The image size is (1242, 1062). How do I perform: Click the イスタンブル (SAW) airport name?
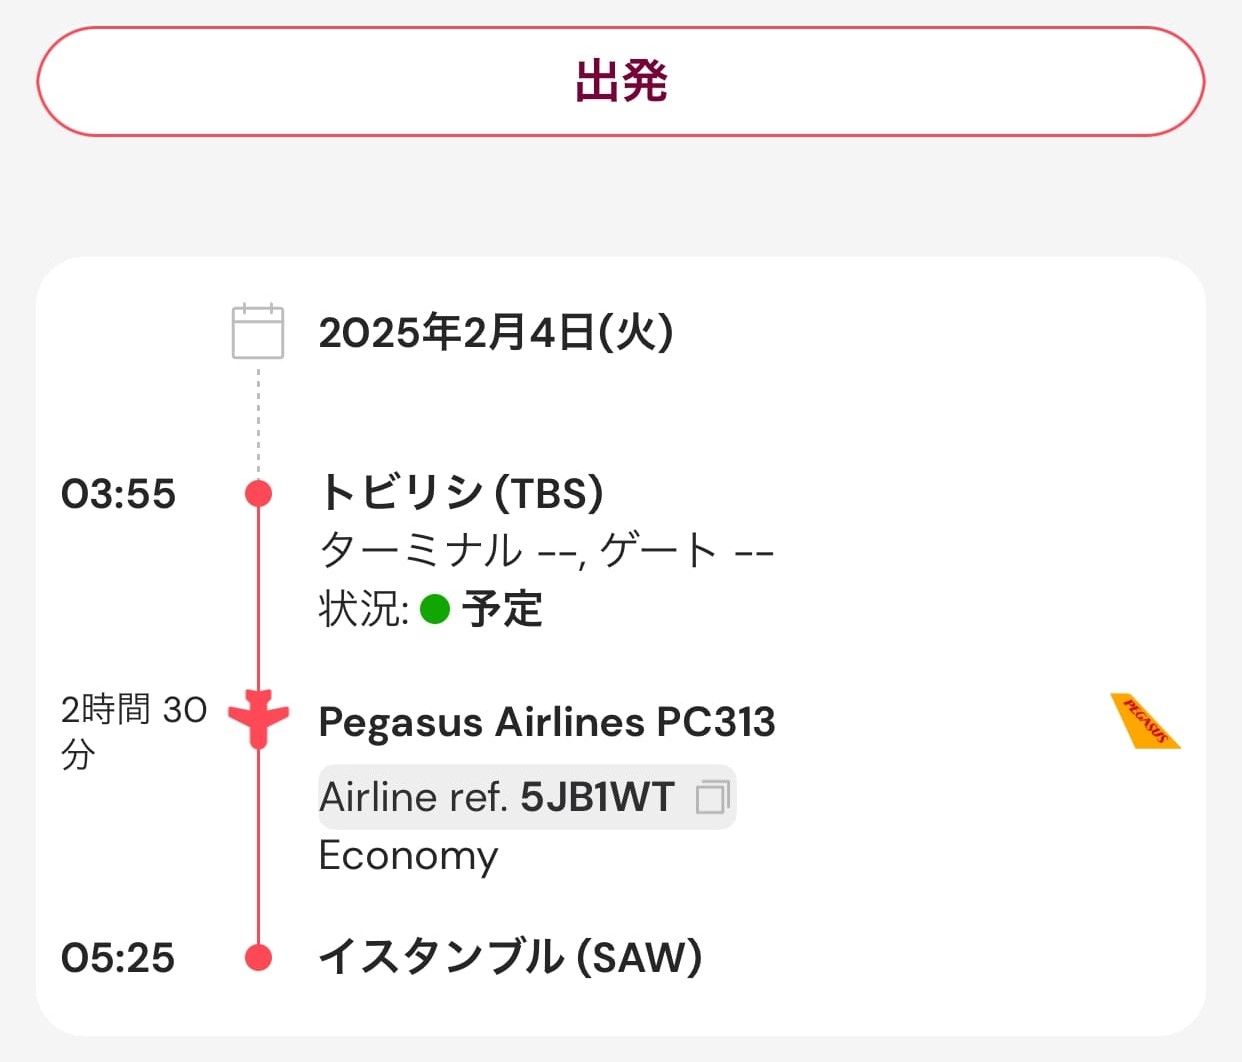tap(510, 957)
